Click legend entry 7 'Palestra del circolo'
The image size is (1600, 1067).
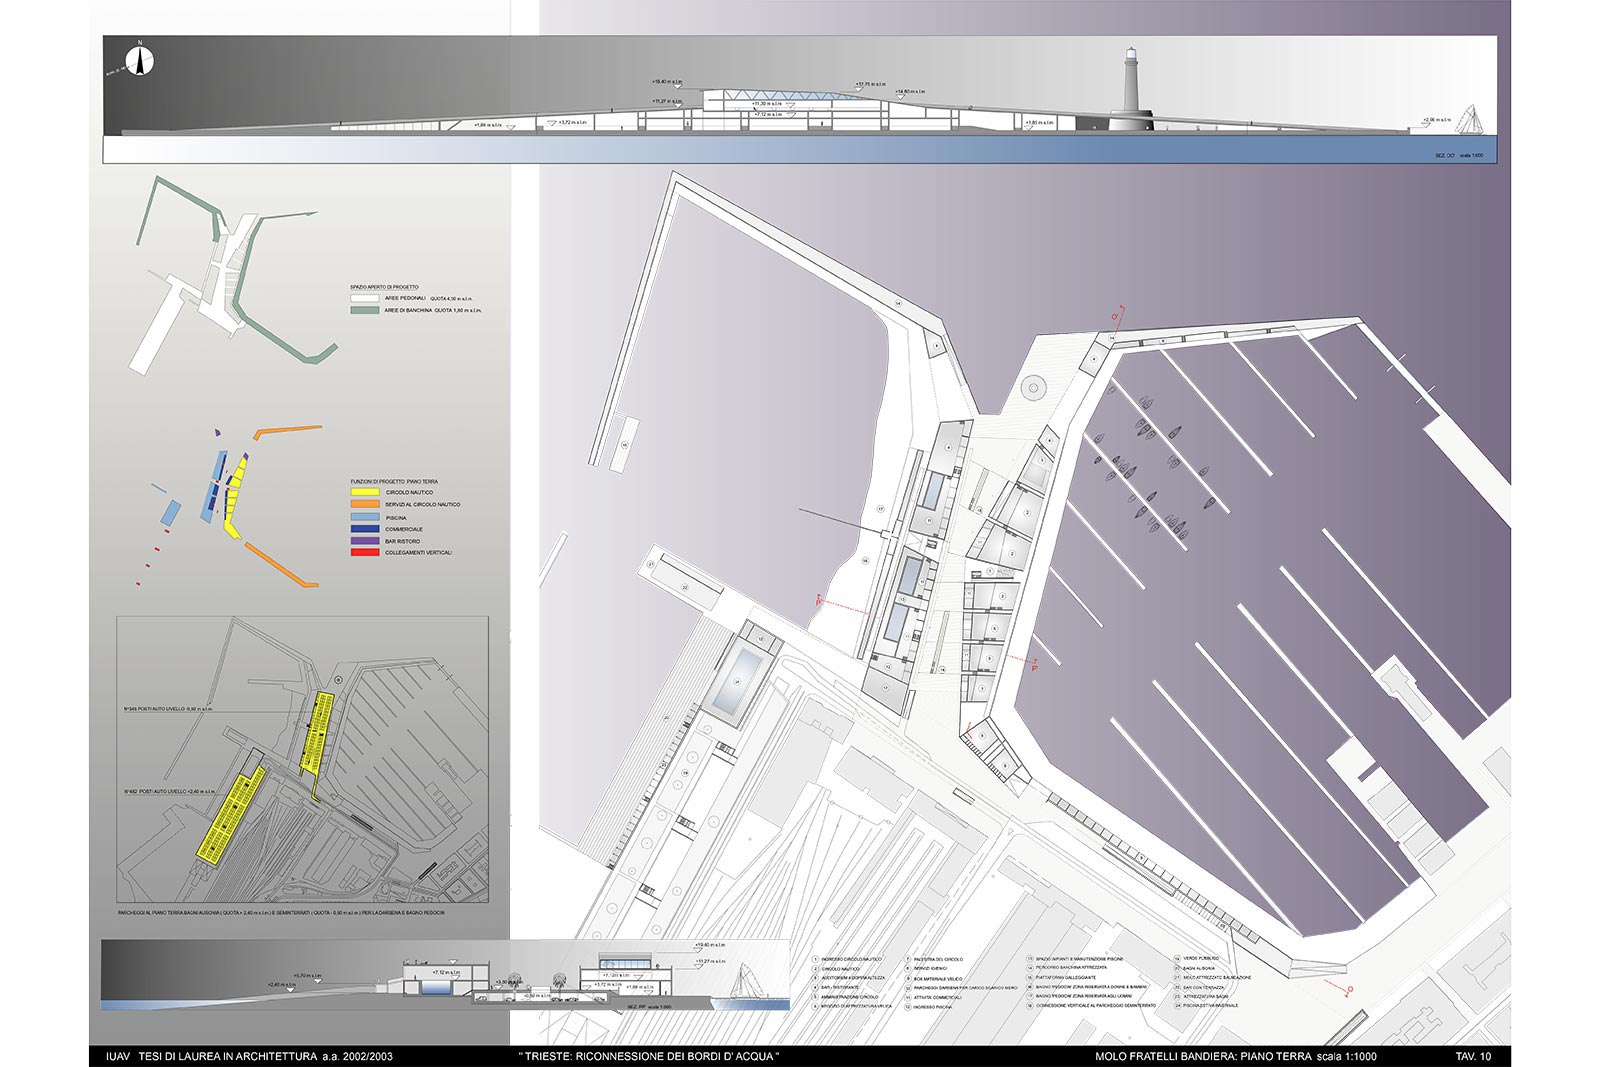[934, 959]
